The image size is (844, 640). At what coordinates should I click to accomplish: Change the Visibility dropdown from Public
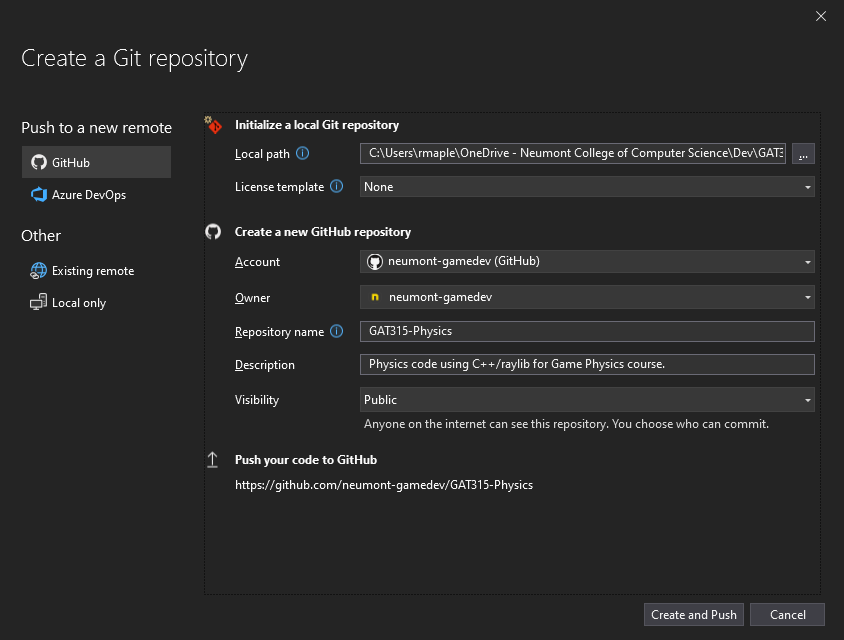(587, 400)
